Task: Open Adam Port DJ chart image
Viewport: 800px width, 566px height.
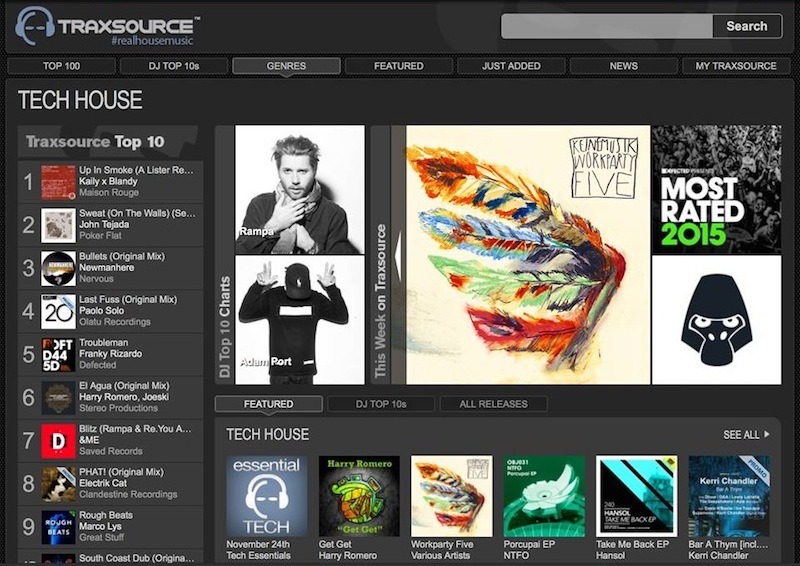Action: (300, 320)
